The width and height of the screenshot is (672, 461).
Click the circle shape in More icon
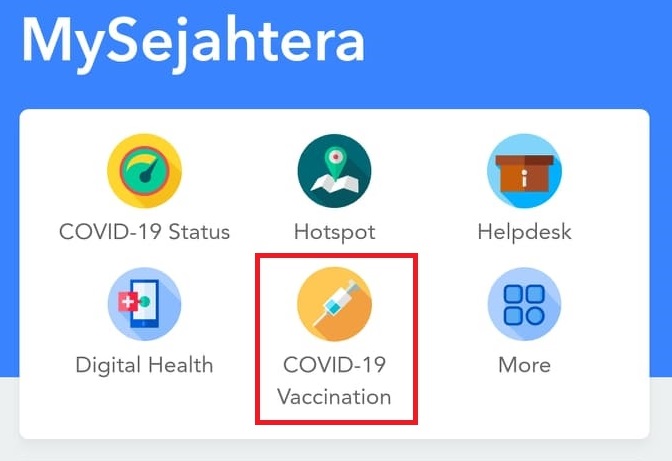[535, 316]
